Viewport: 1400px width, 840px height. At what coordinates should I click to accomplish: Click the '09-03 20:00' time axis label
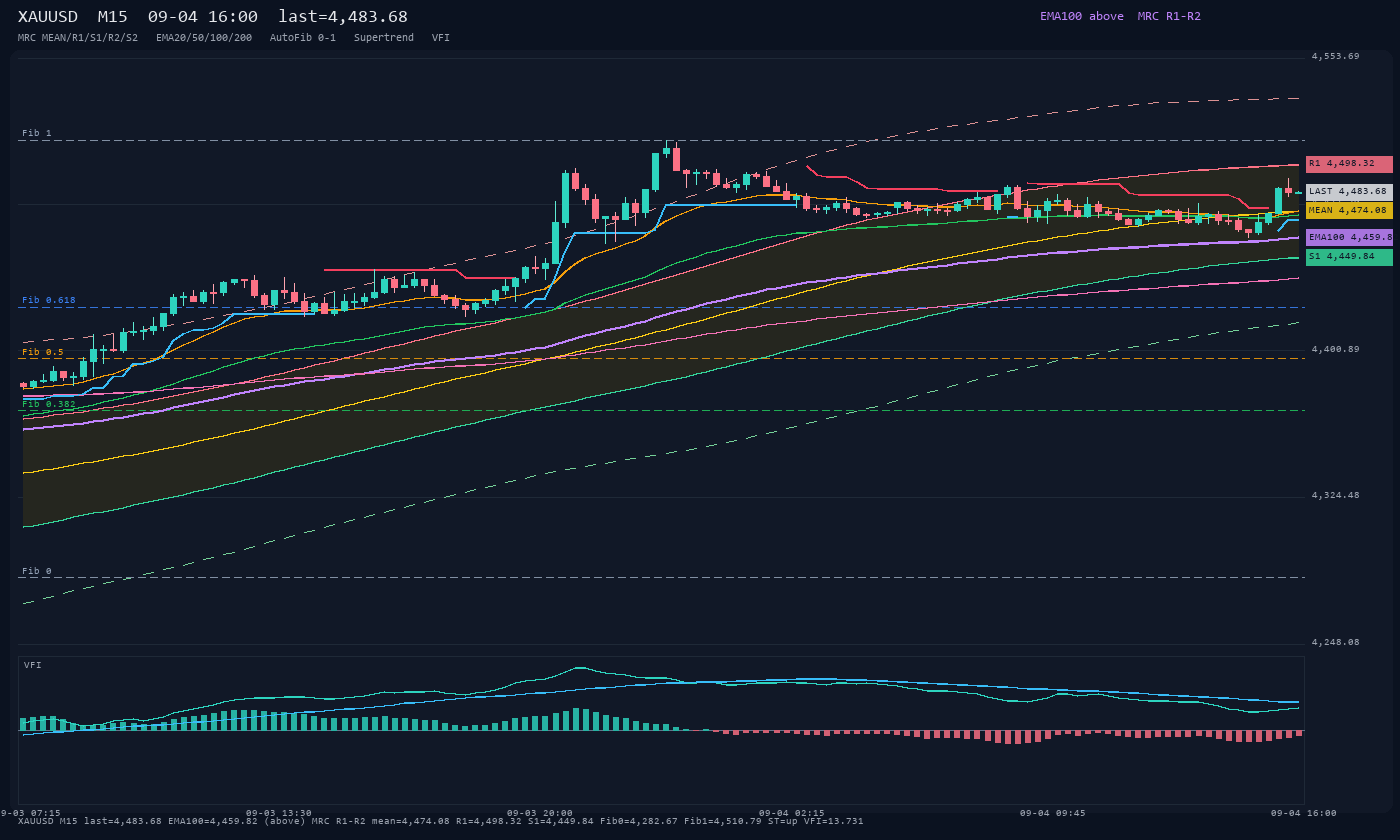click(x=540, y=813)
